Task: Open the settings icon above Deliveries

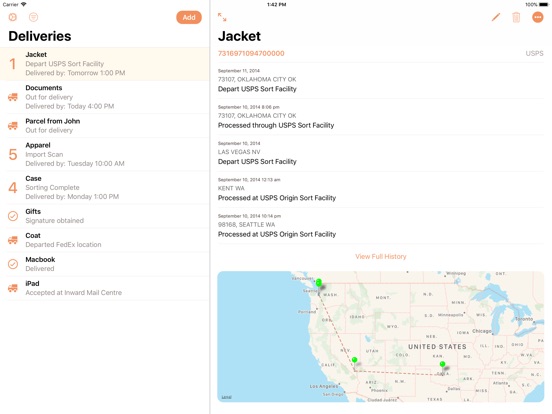Action: pyautogui.click(x=13, y=17)
